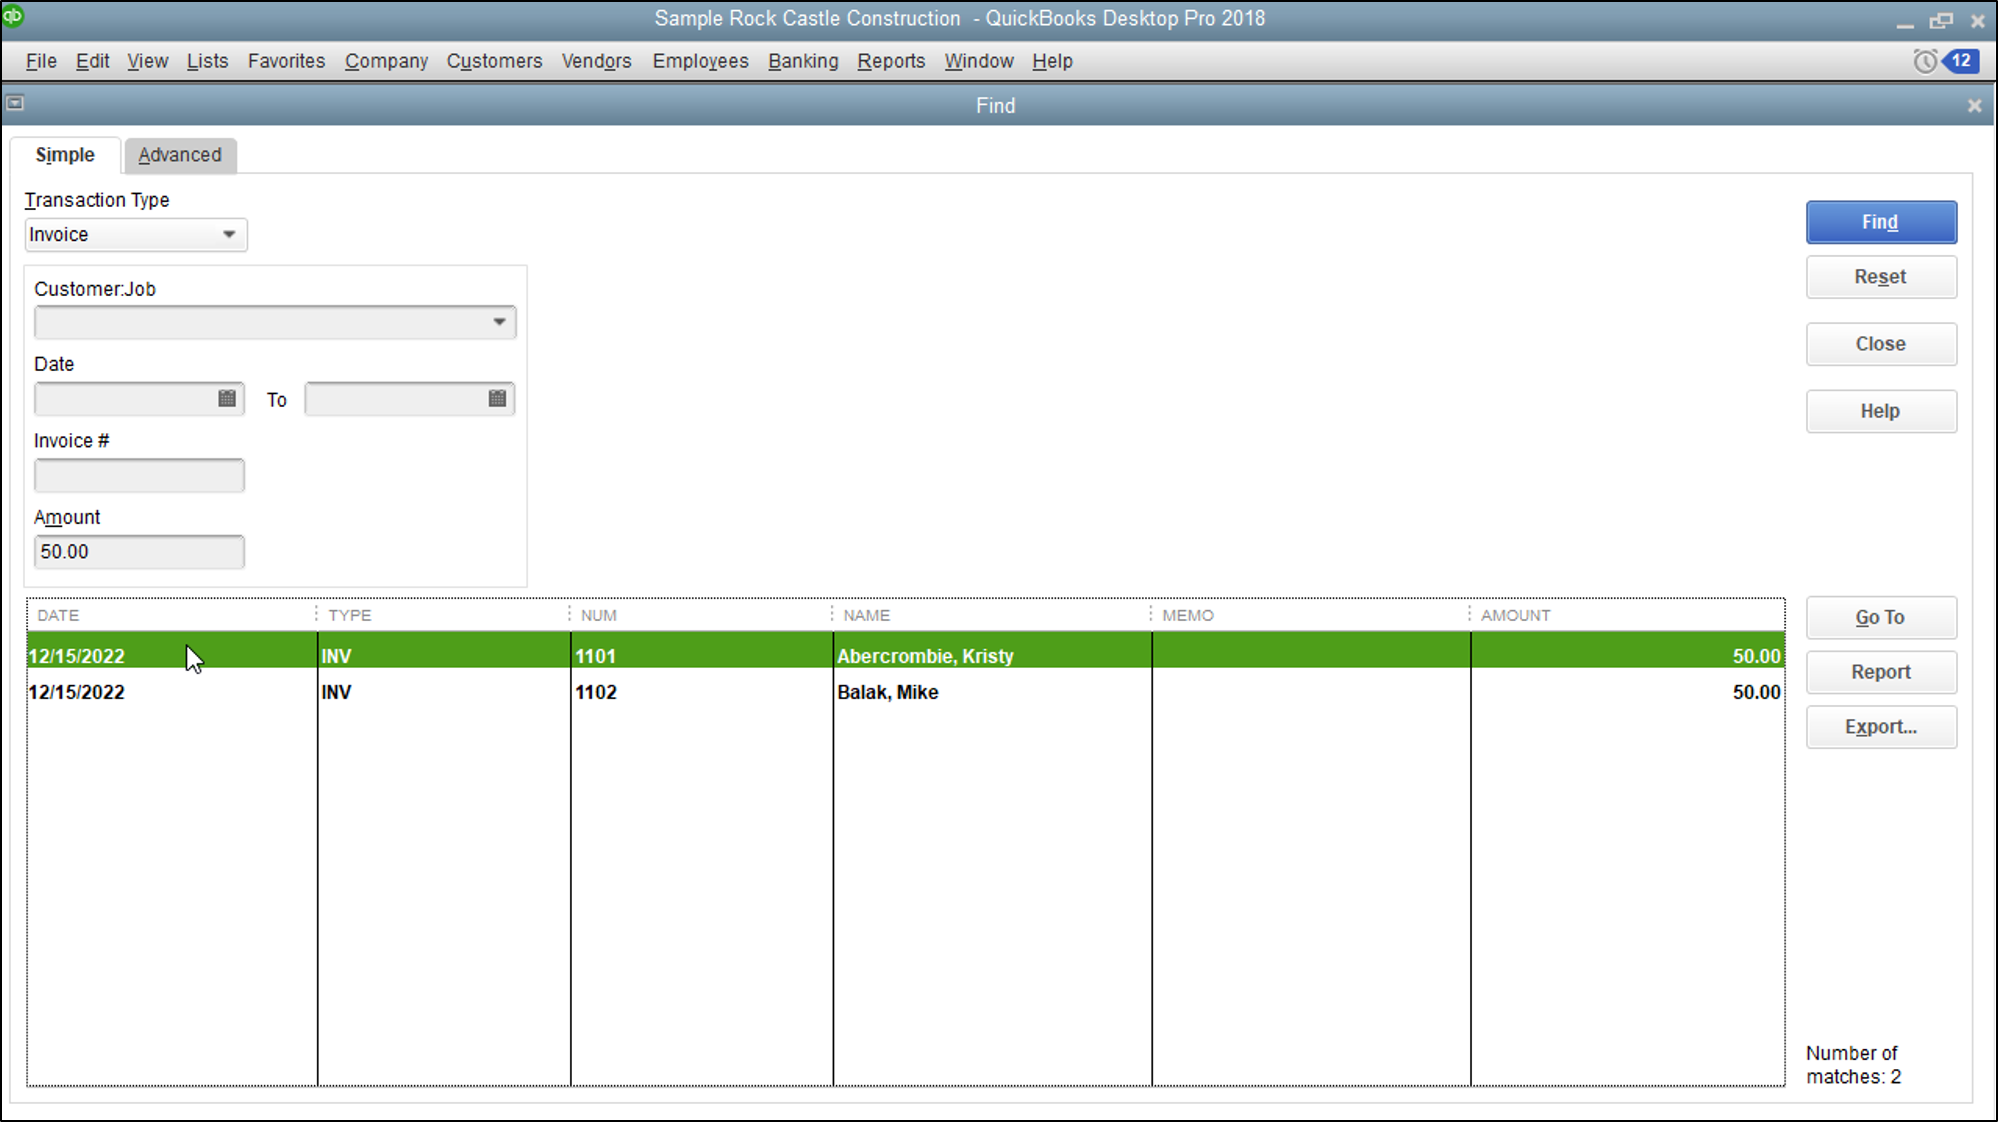
Task: Click the Report button
Action: point(1881,672)
